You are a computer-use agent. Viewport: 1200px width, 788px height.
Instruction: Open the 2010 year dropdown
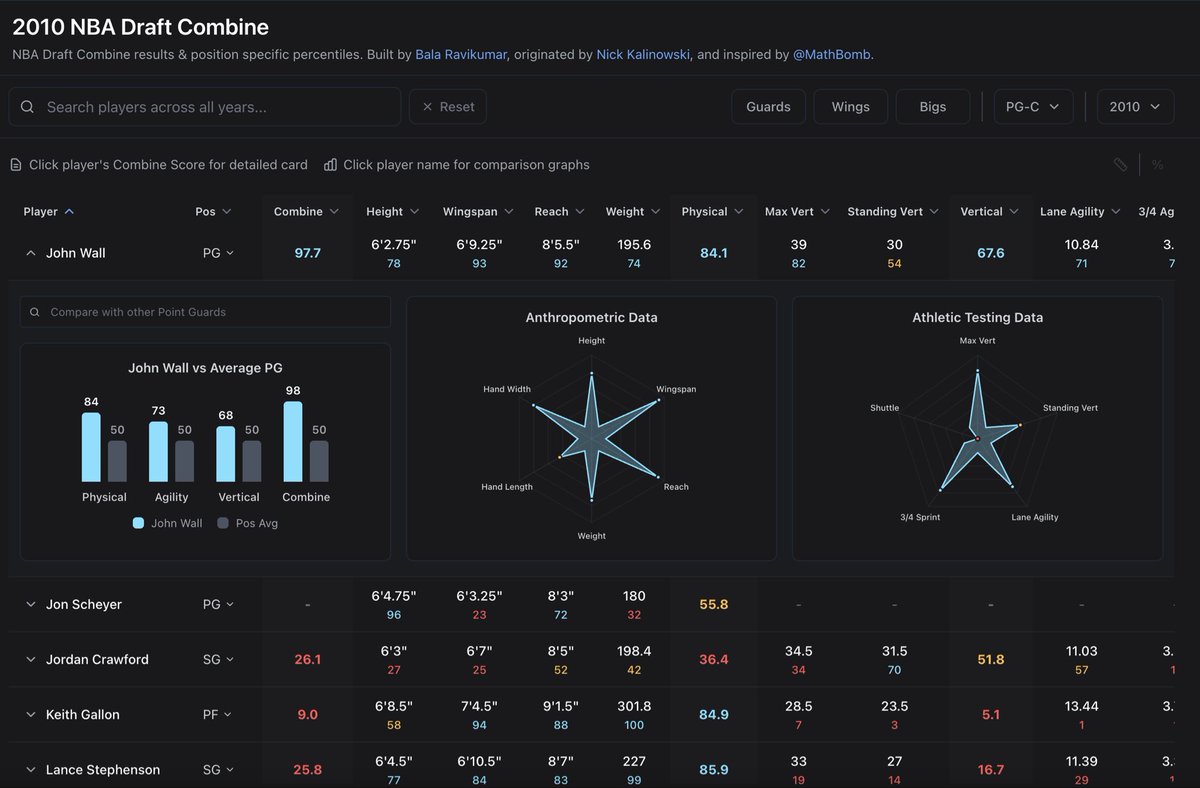[1135, 105]
